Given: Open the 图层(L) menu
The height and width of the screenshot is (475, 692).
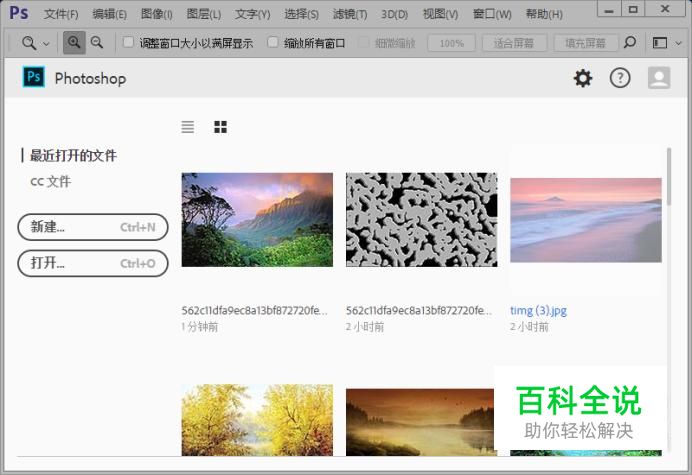Looking at the screenshot, I should tap(203, 15).
